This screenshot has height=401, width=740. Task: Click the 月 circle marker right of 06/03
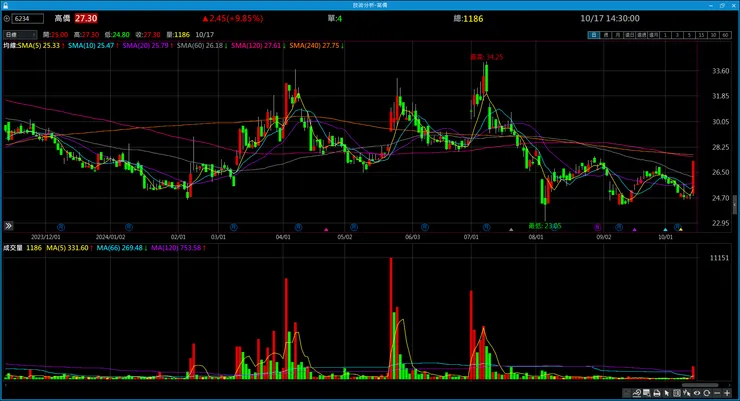424,227
